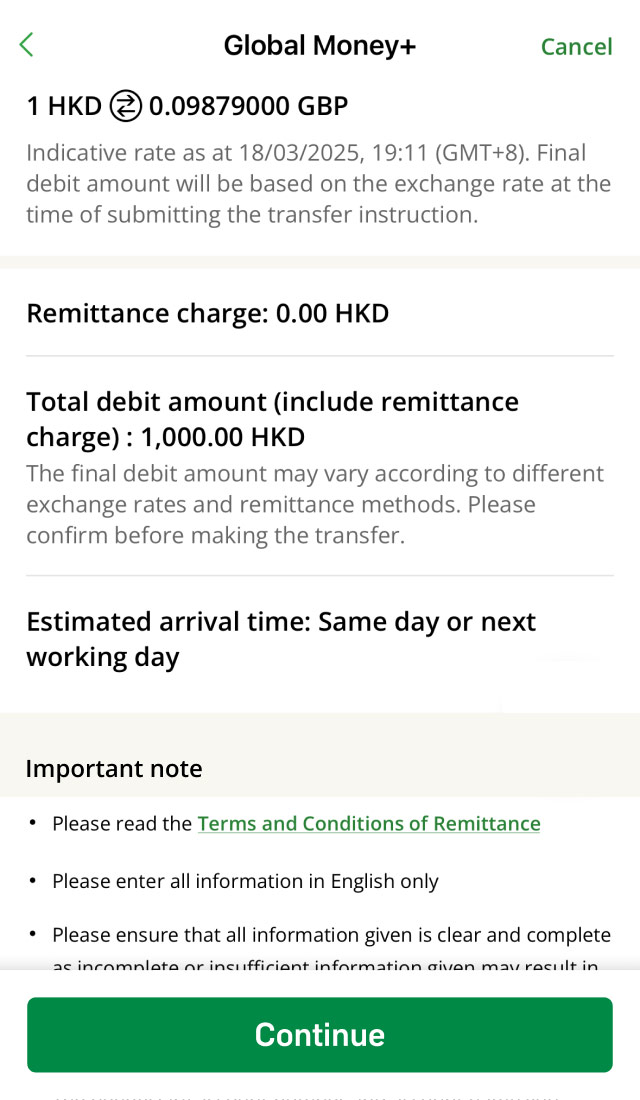This screenshot has width=640, height=1100.
Task: Select the Total debit amount heading
Action: coord(272,402)
